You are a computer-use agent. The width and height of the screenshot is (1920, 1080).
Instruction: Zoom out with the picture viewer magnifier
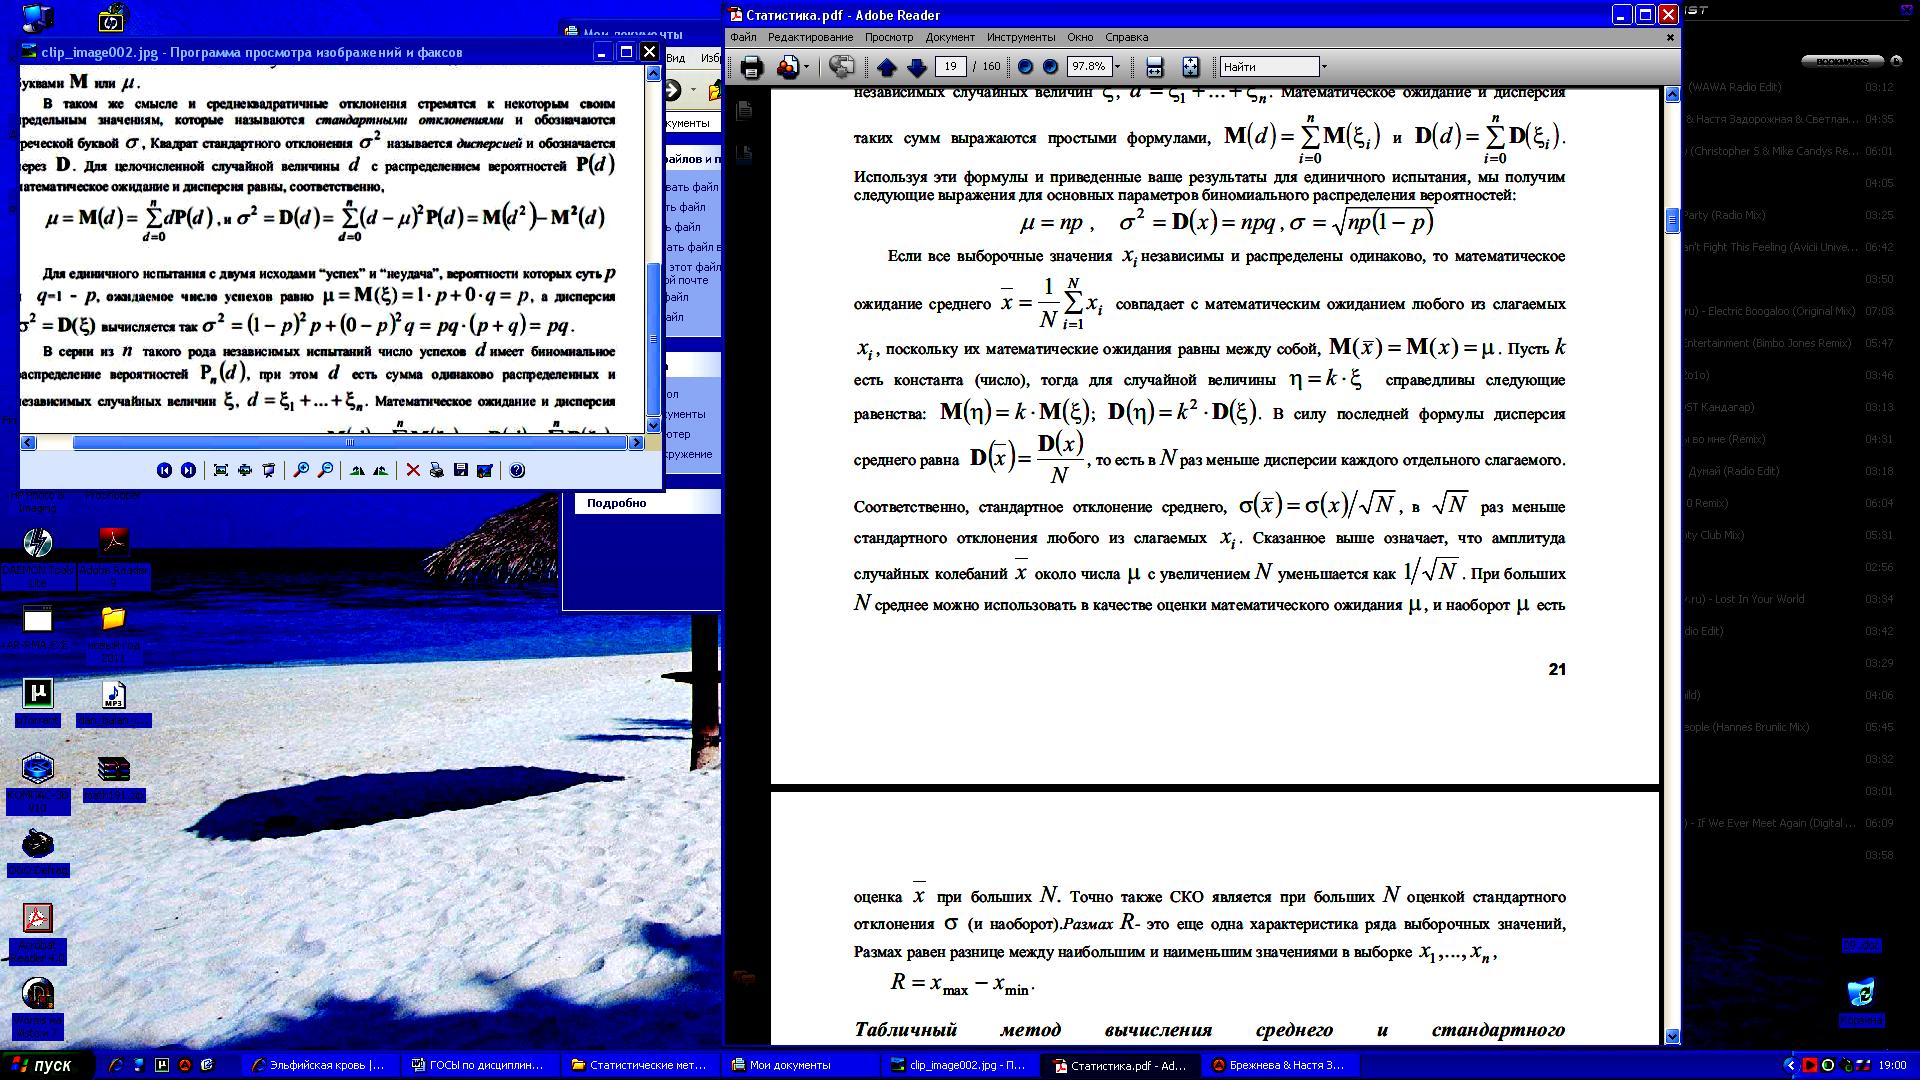(x=325, y=470)
